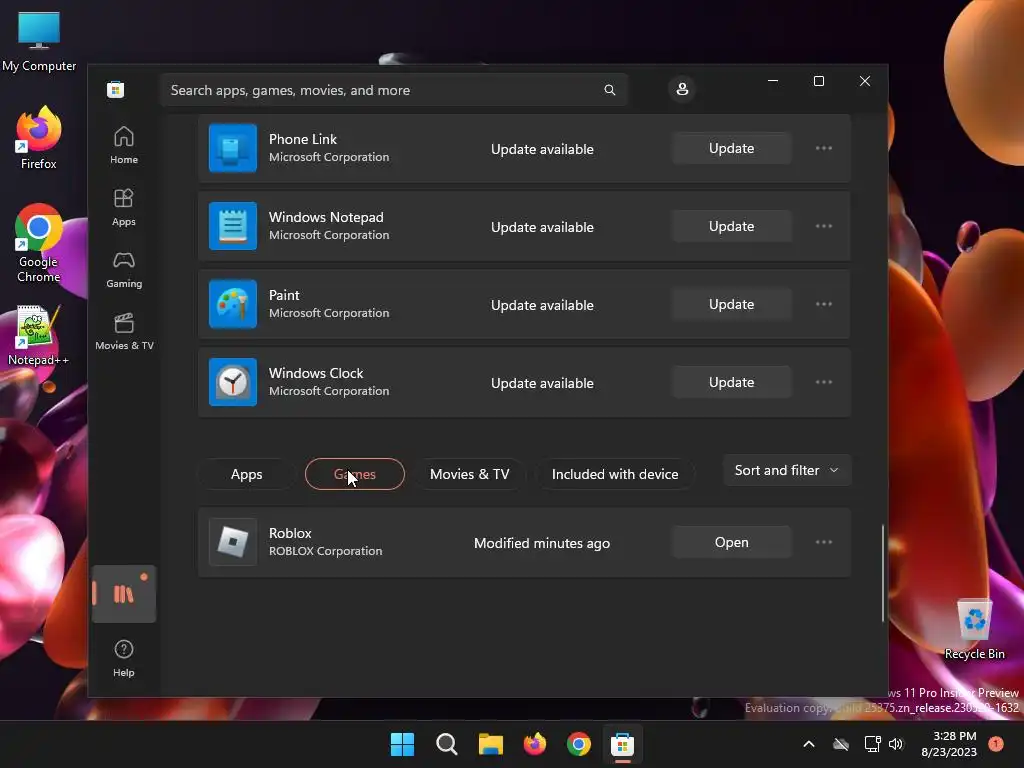Open volume control in system tray
Image resolution: width=1024 pixels, height=768 pixels.
coord(896,744)
